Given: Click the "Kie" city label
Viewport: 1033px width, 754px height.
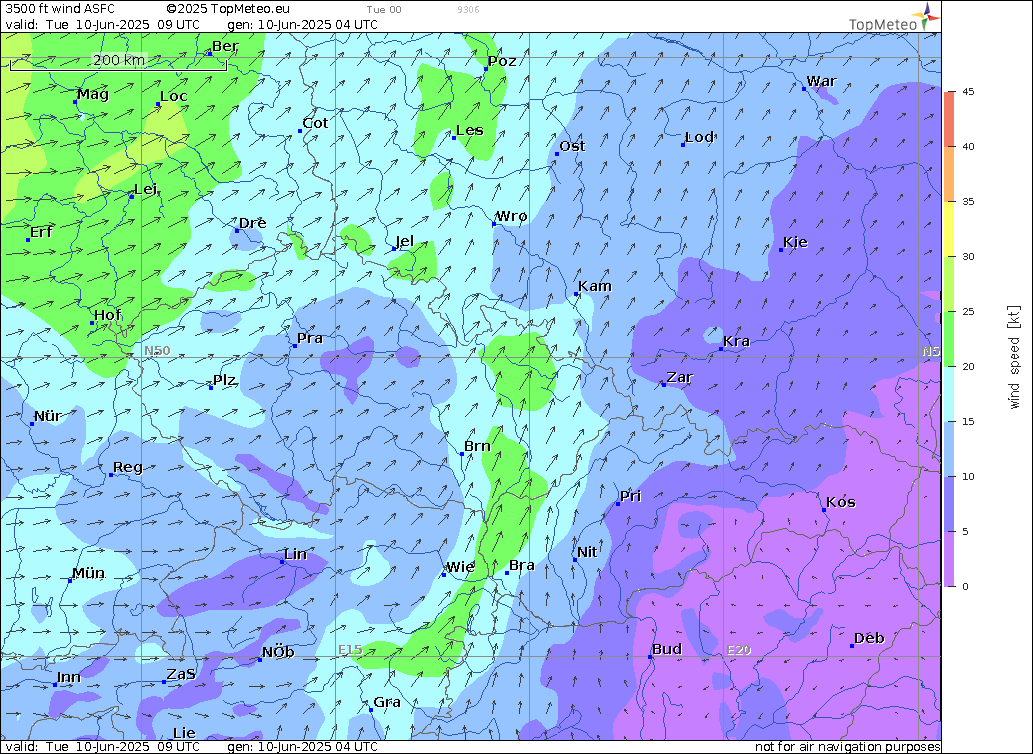Looking at the screenshot, I should pyautogui.click(x=795, y=242).
